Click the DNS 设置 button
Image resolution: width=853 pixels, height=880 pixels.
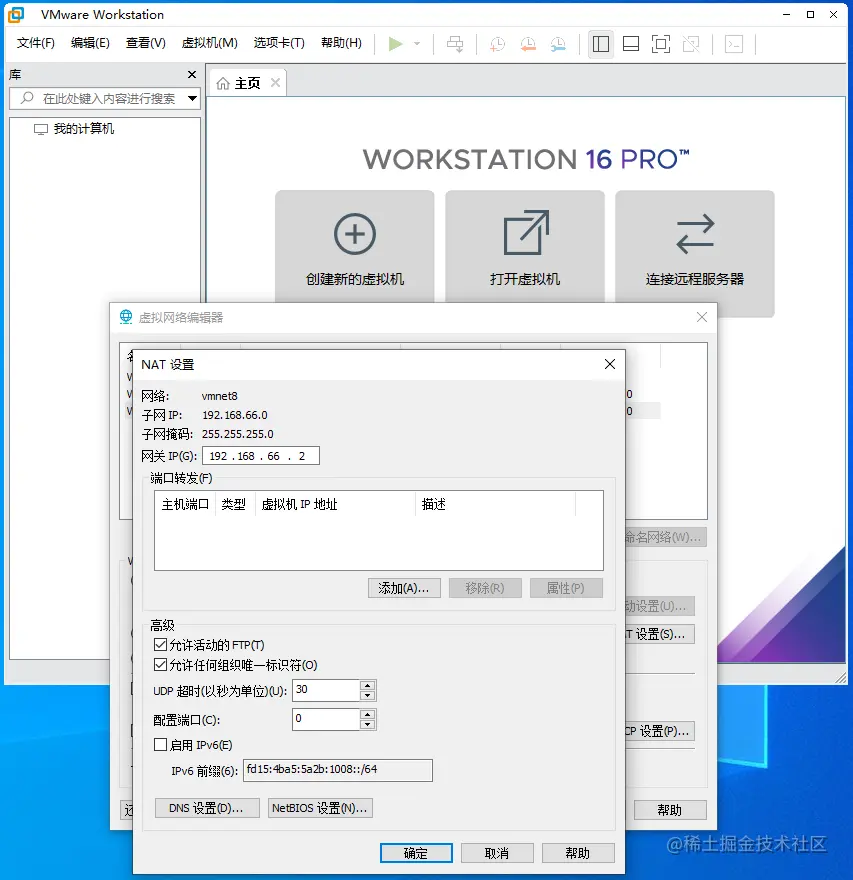point(206,809)
